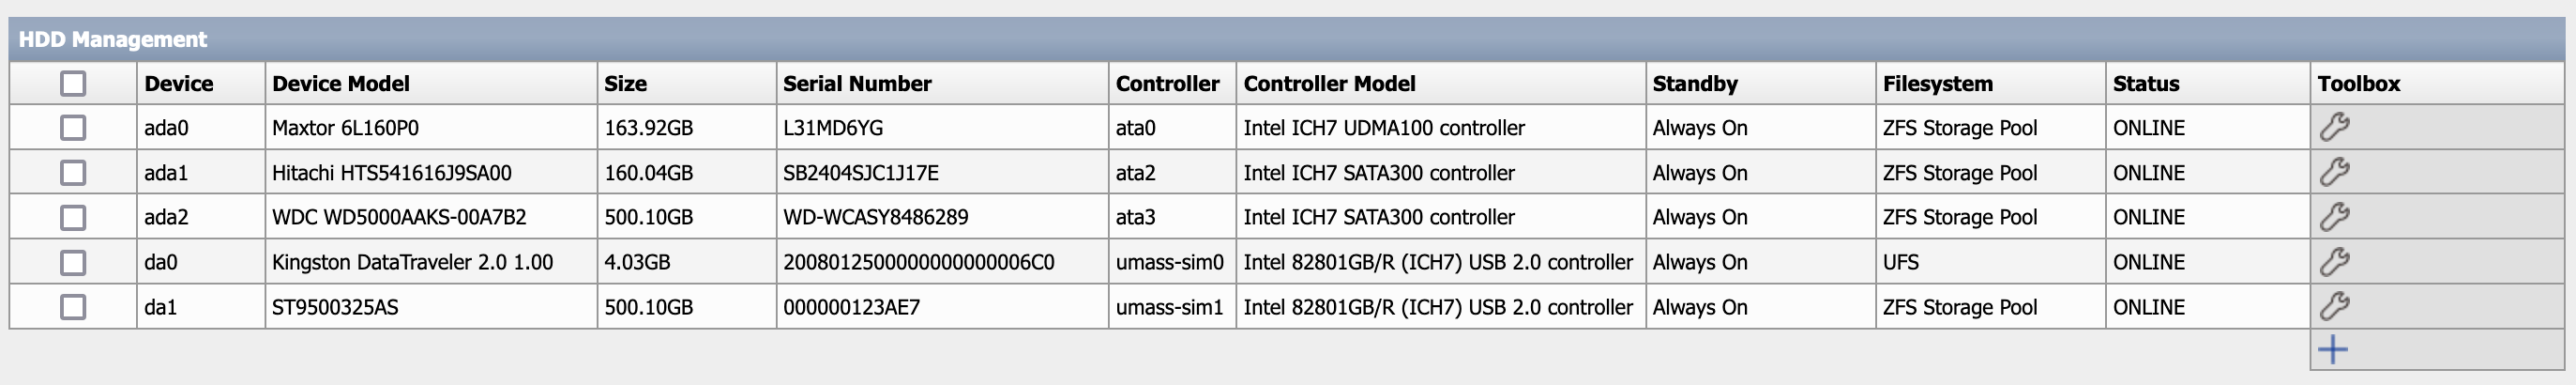Toggle the select-all header checkbox
The height and width of the screenshot is (385, 2576).
[x=73, y=83]
